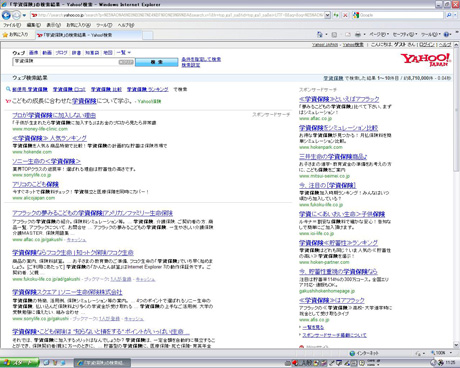Open a new blank browser tab
This screenshot has width=460, height=368.
(x=148, y=35)
